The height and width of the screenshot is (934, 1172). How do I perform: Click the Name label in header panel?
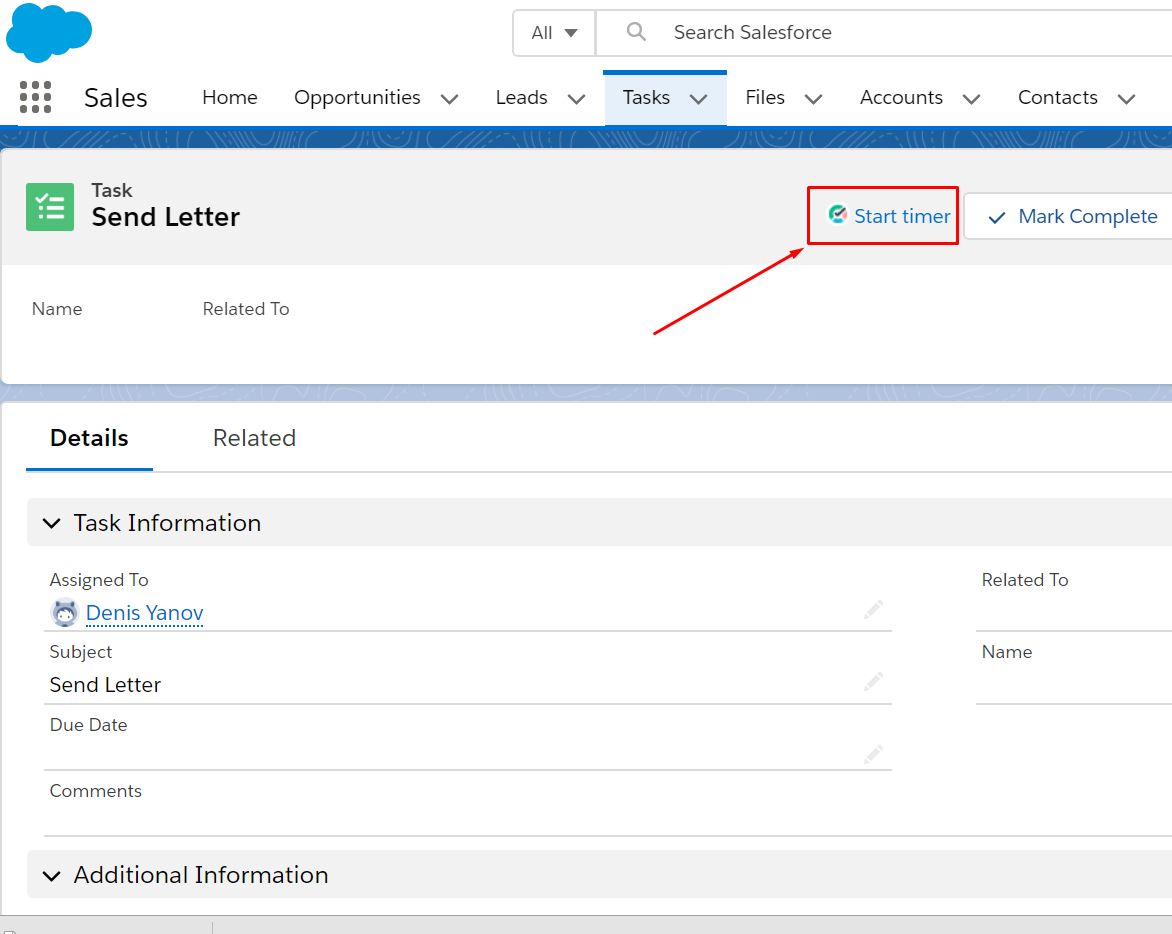coord(57,309)
